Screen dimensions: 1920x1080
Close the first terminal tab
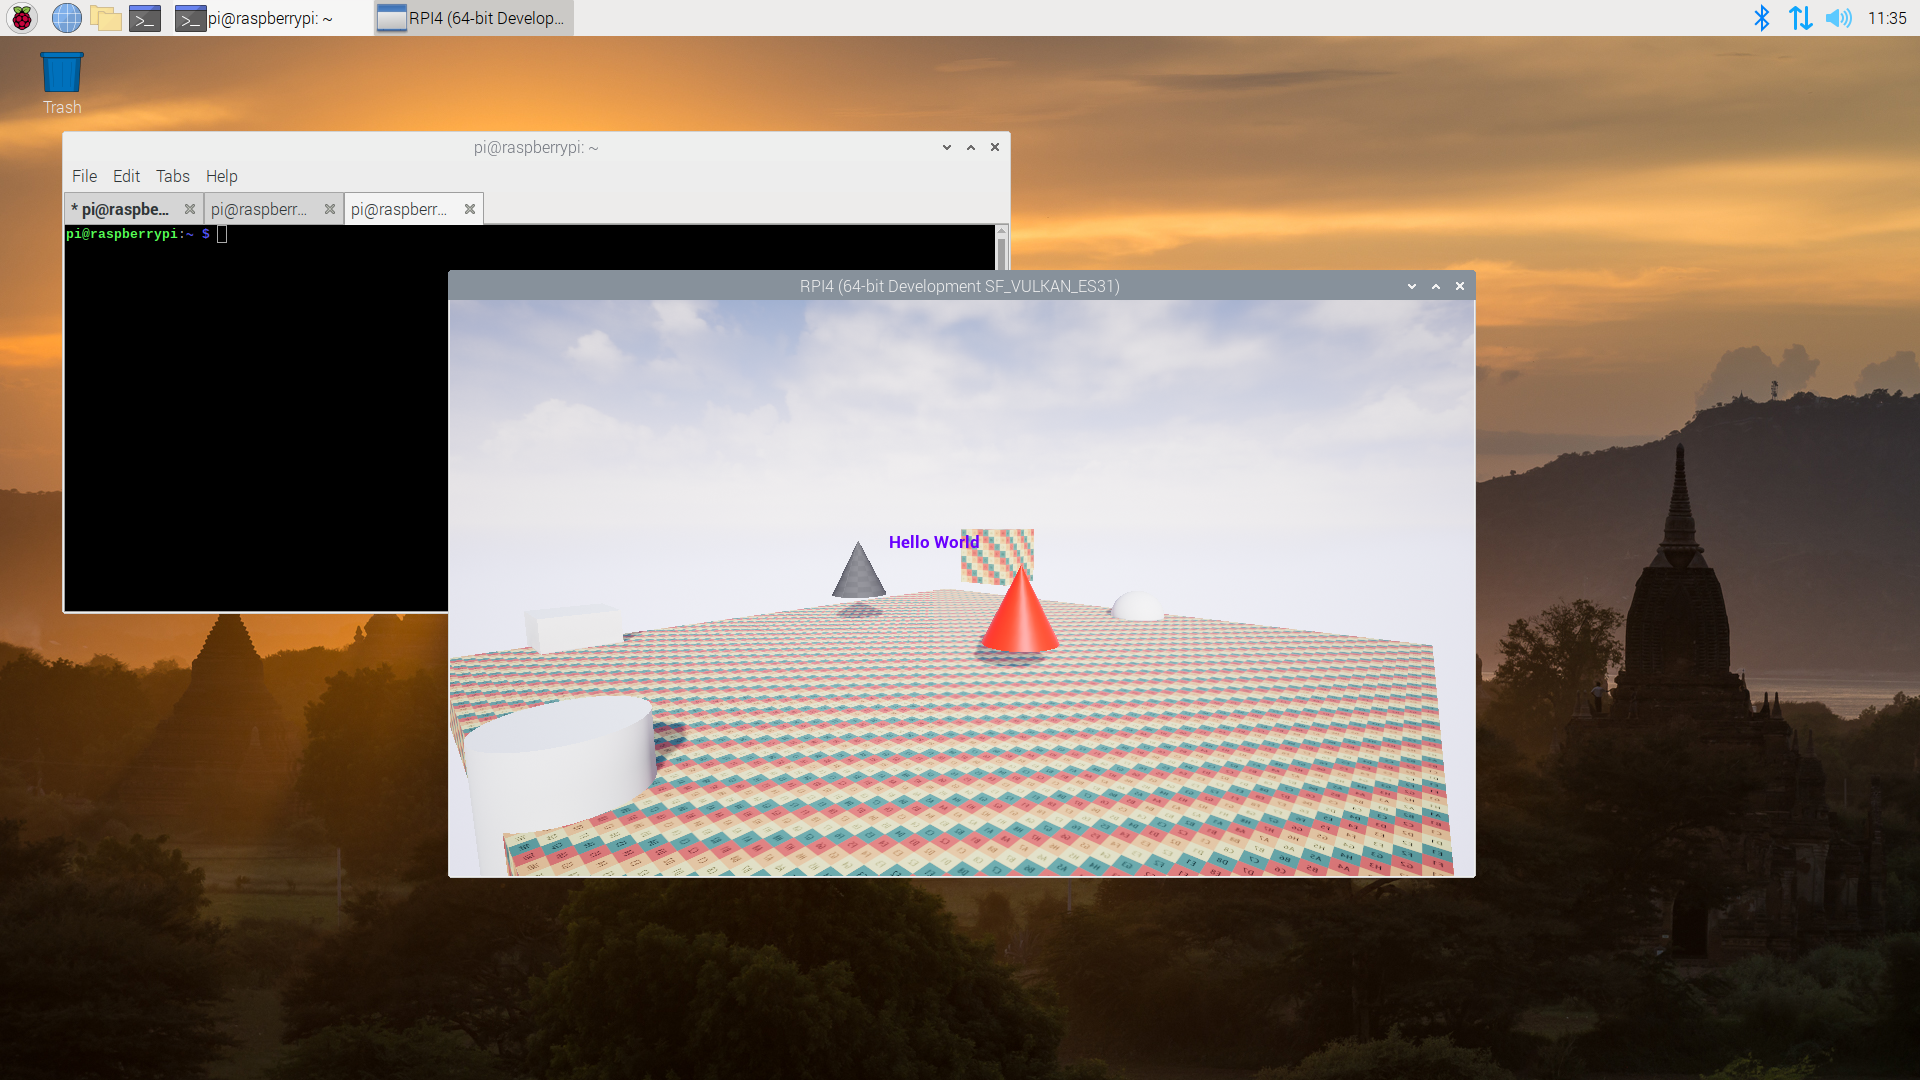pyautogui.click(x=190, y=209)
